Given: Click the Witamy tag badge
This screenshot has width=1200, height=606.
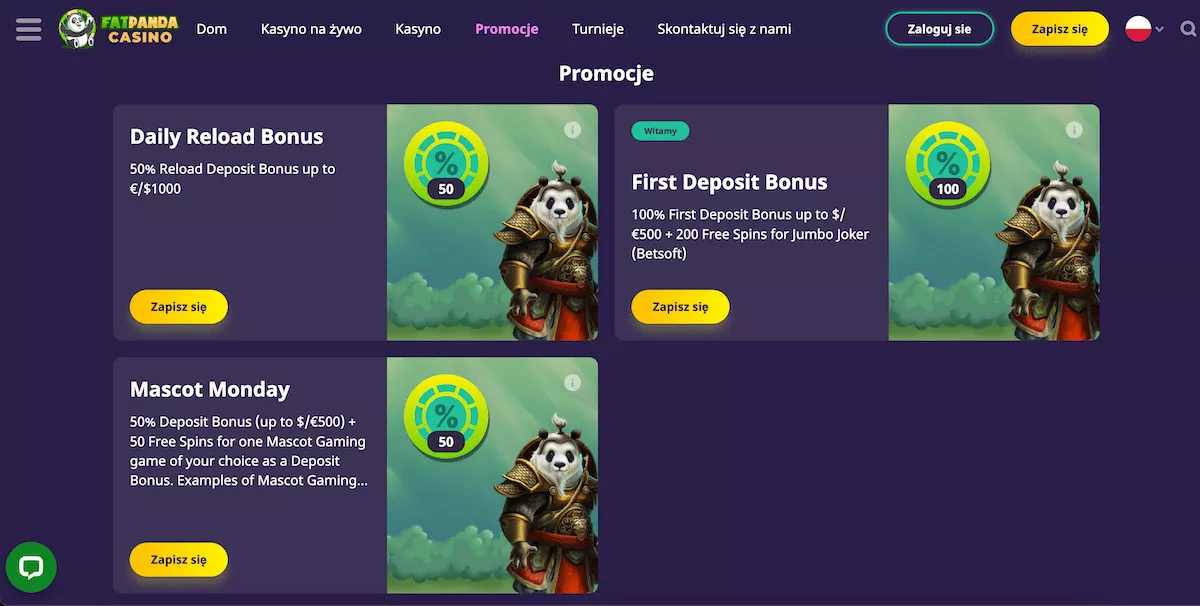Looking at the screenshot, I should (660, 131).
